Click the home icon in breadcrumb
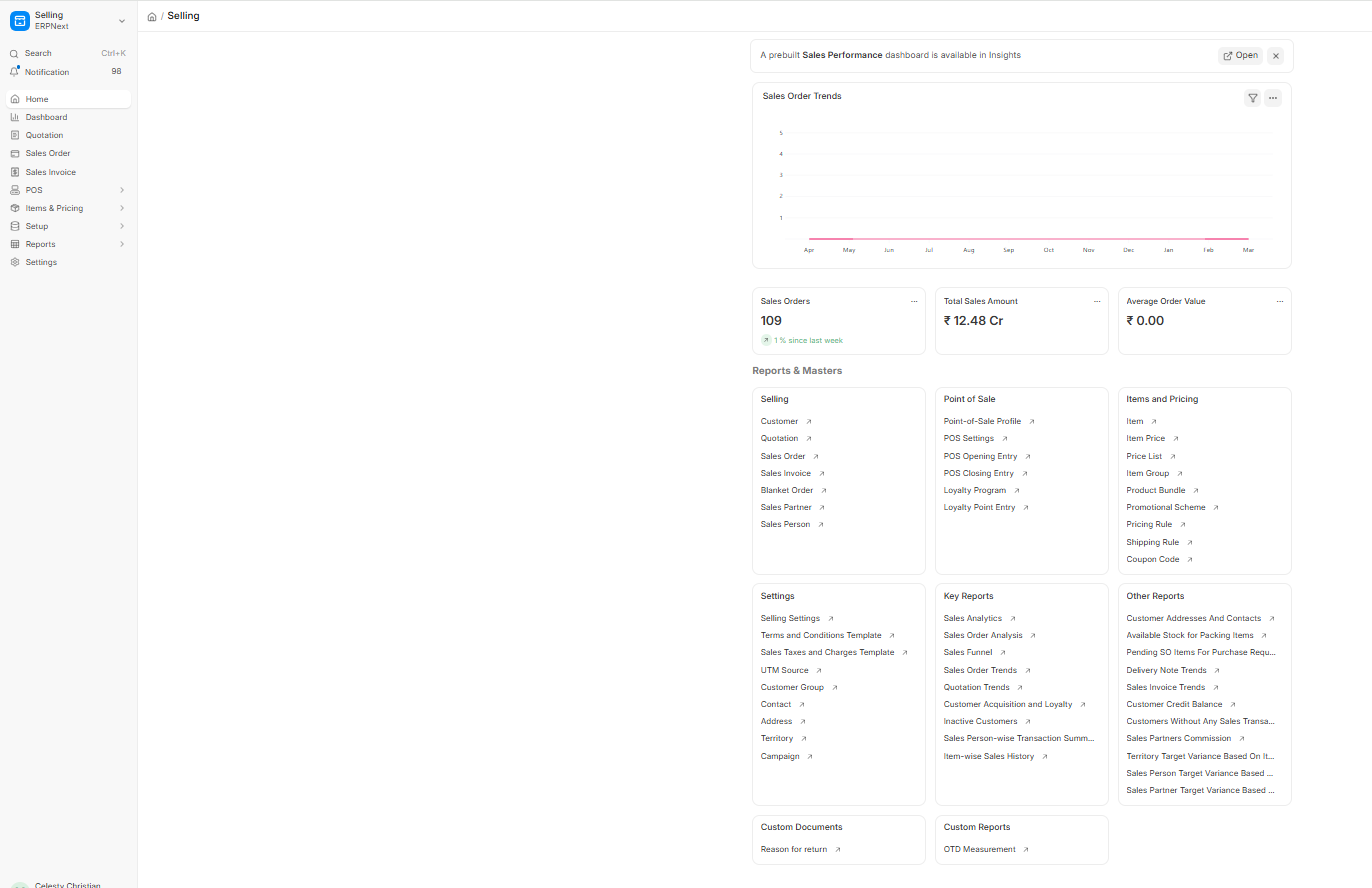 [152, 17]
